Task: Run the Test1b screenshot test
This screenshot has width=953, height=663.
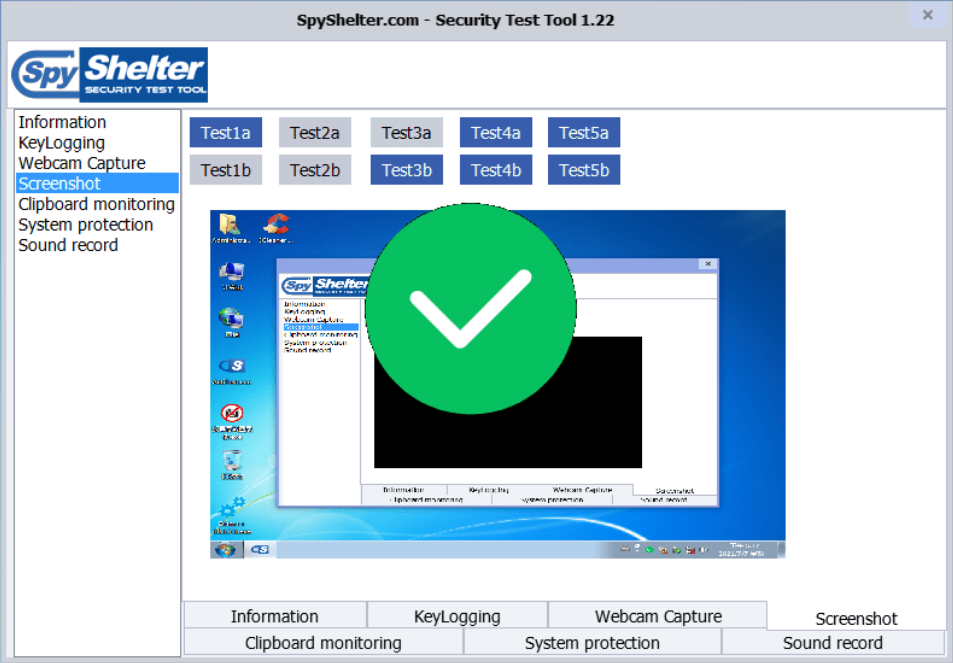Action: click(225, 170)
